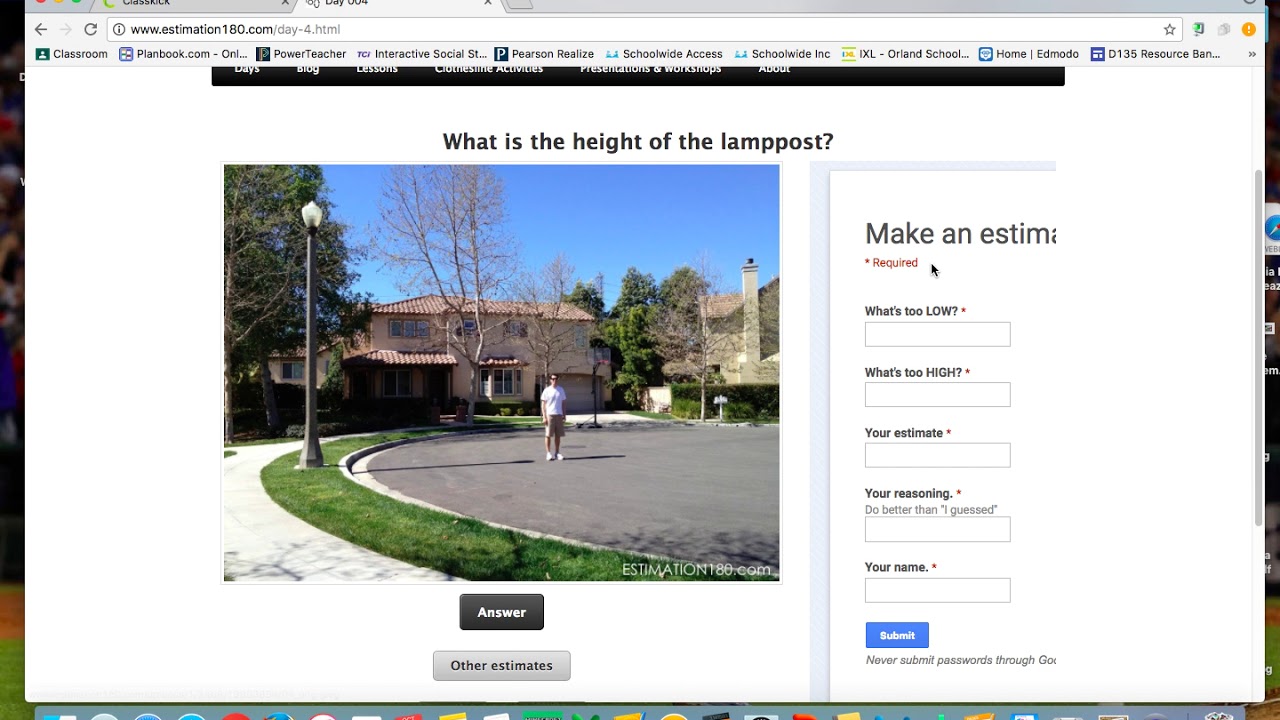Open the Interactive Social St... bookmark
Screen dimensions: 1280x720
[x=422, y=54]
